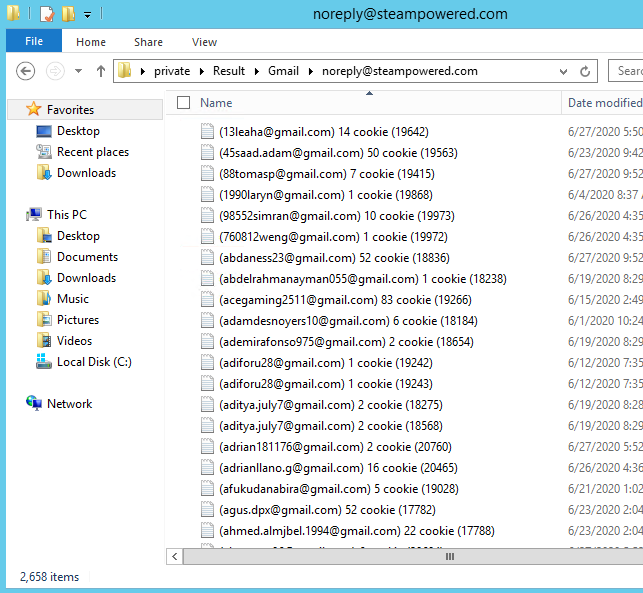
Task: Expand chevron after Result in address bar
Action: tap(257, 71)
